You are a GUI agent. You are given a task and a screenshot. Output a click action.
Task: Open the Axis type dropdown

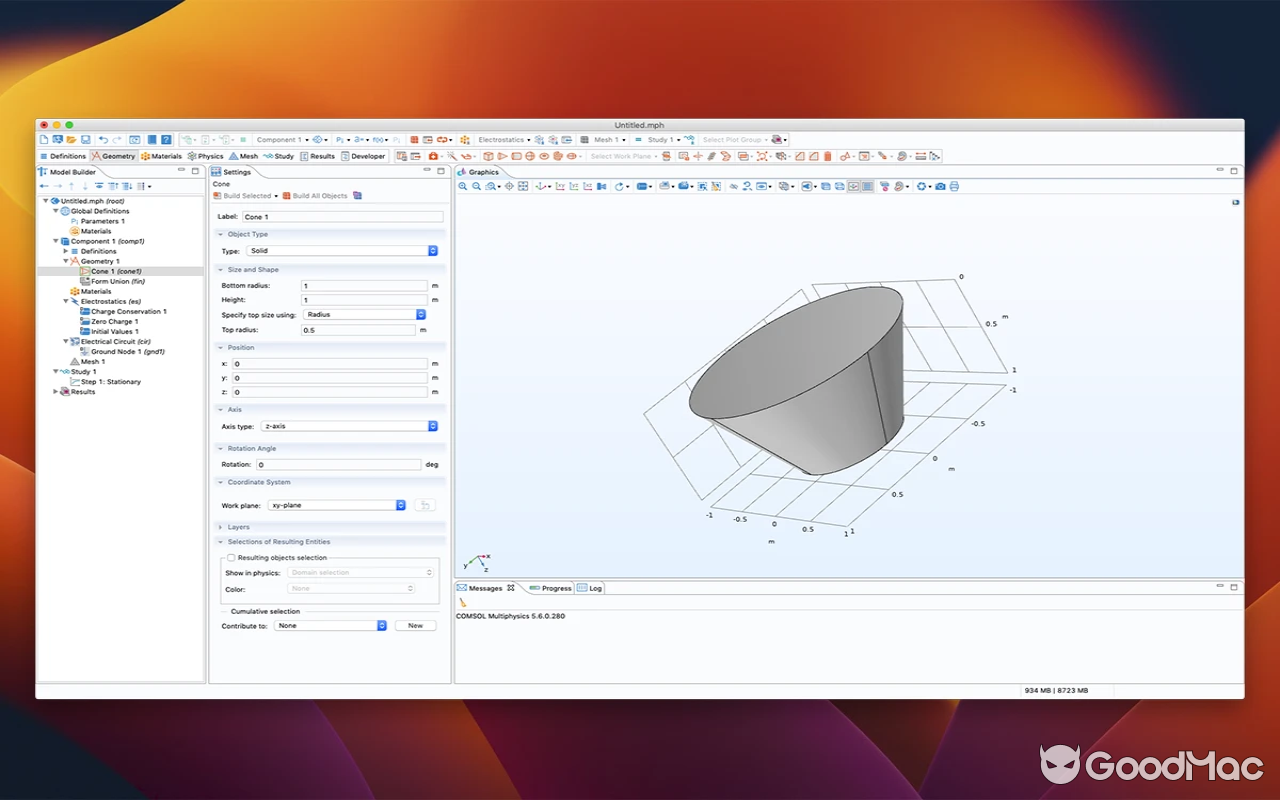348,426
